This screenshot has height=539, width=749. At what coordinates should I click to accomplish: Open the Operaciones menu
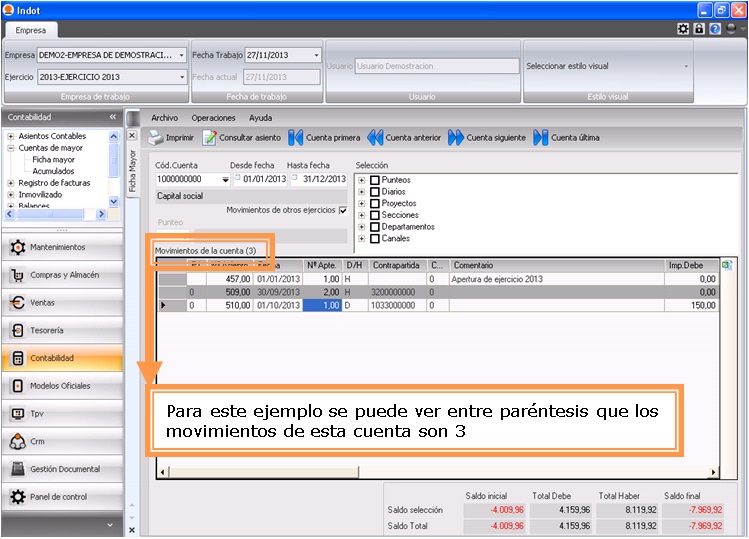(x=213, y=118)
